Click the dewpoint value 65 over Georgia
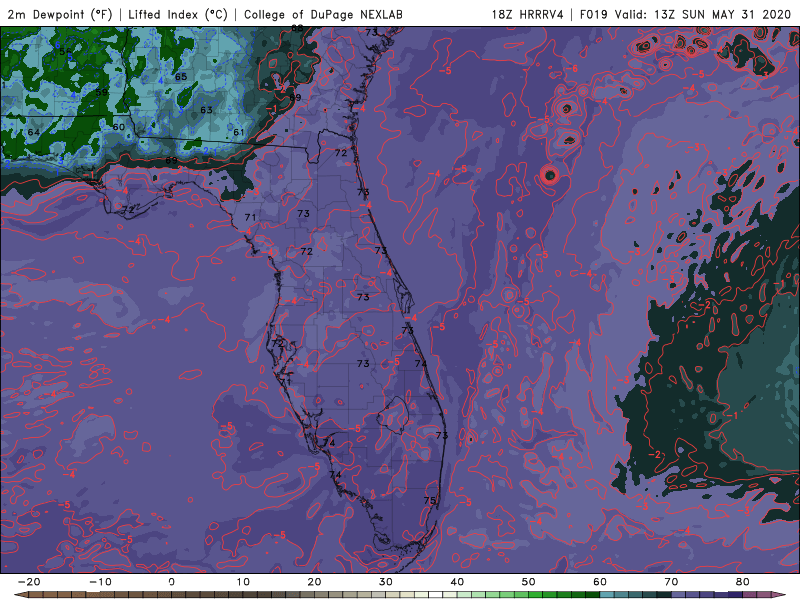This screenshot has width=800, height=600. [181, 77]
